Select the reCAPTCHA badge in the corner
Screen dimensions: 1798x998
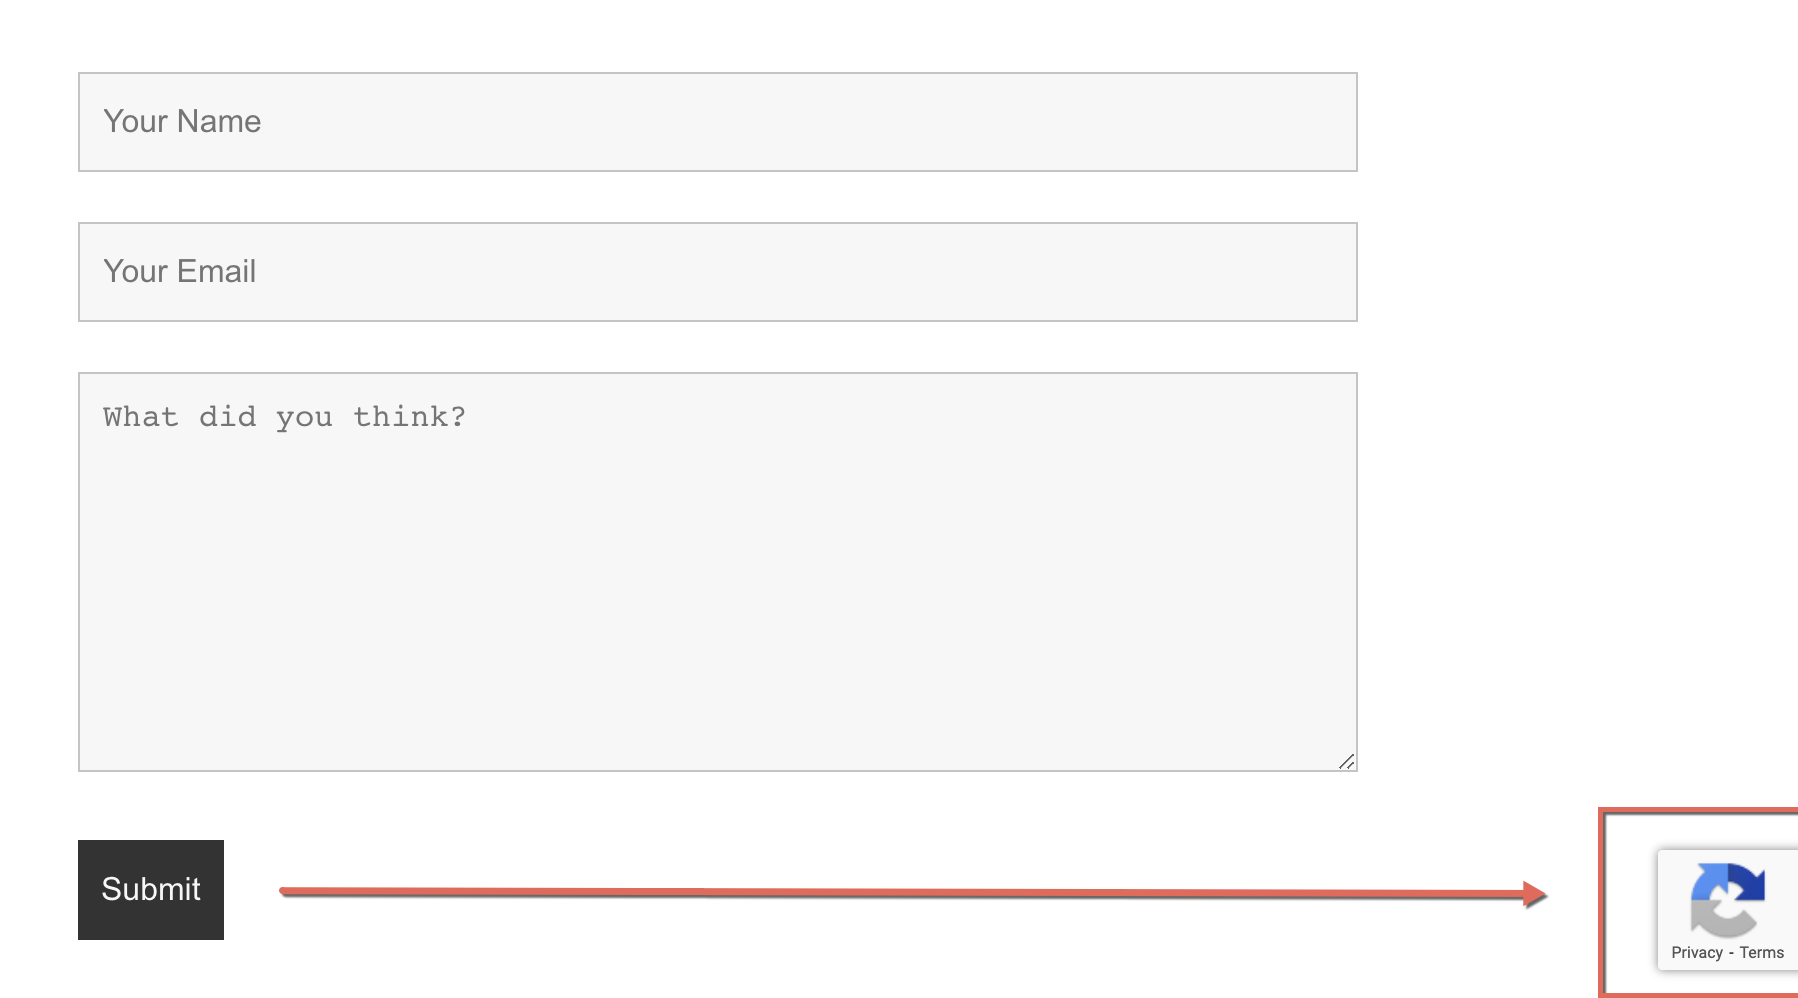pos(1727,909)
